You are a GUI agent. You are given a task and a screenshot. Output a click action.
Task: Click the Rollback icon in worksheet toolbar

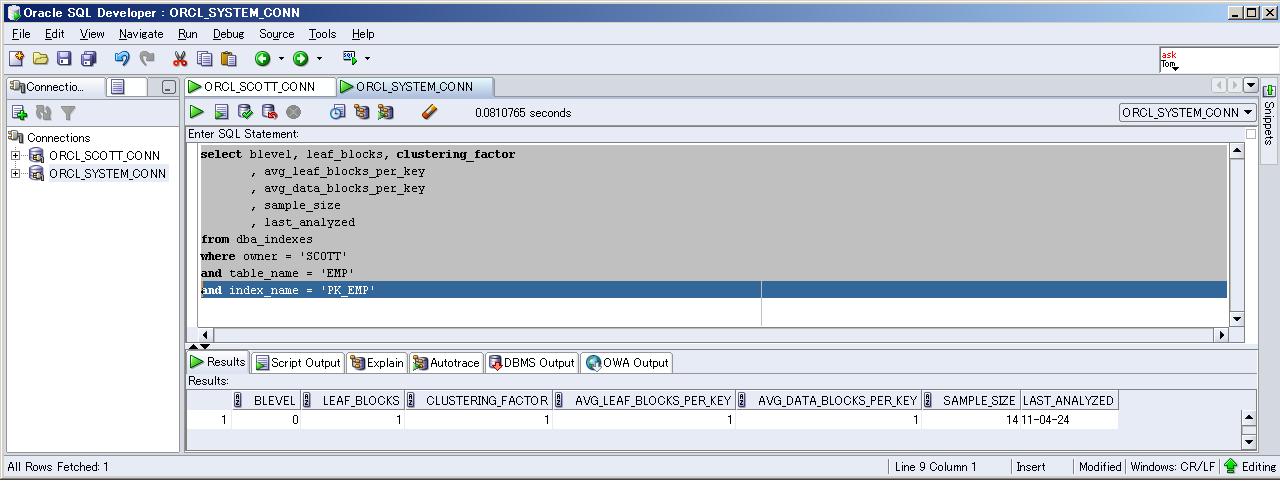(269, 112)
